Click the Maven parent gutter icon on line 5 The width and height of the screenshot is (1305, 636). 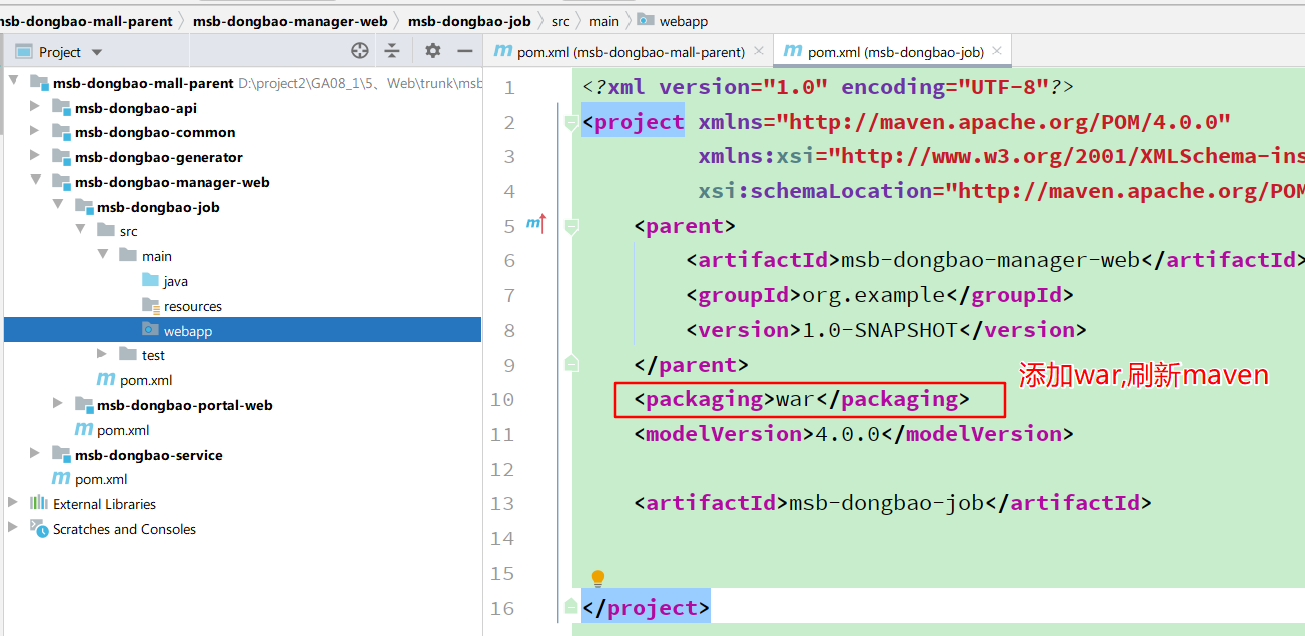click(536, 225)
